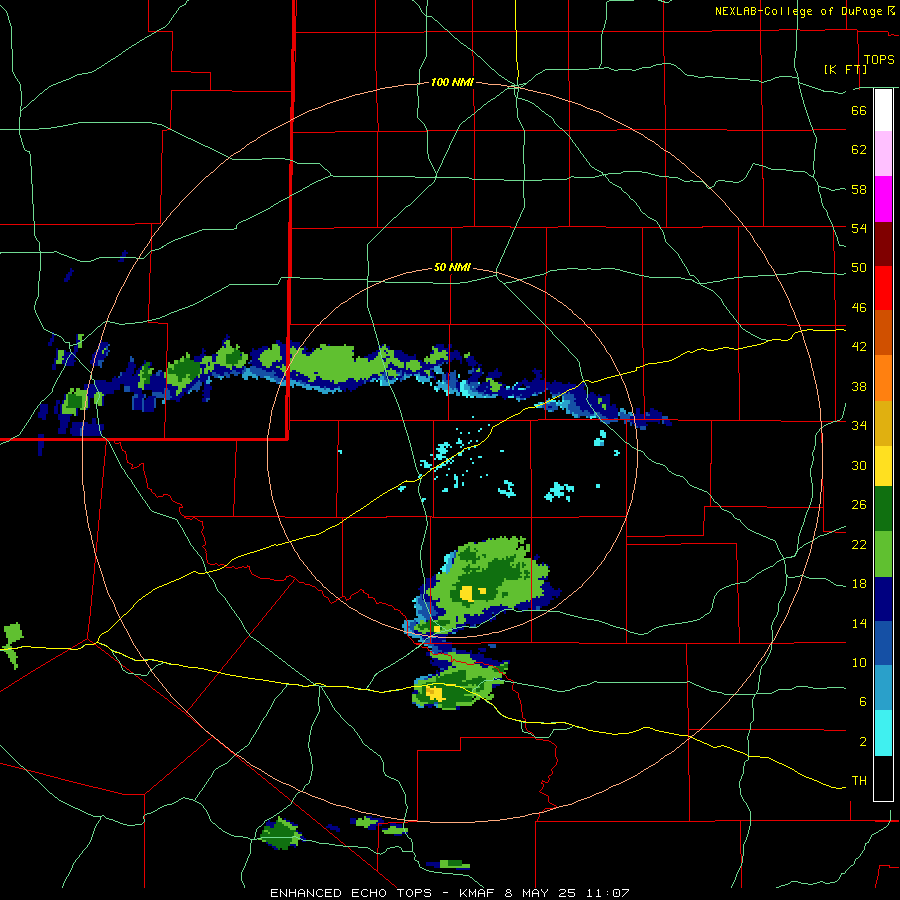
Task: Select the dark green legend band
Action: click(883, 509)
